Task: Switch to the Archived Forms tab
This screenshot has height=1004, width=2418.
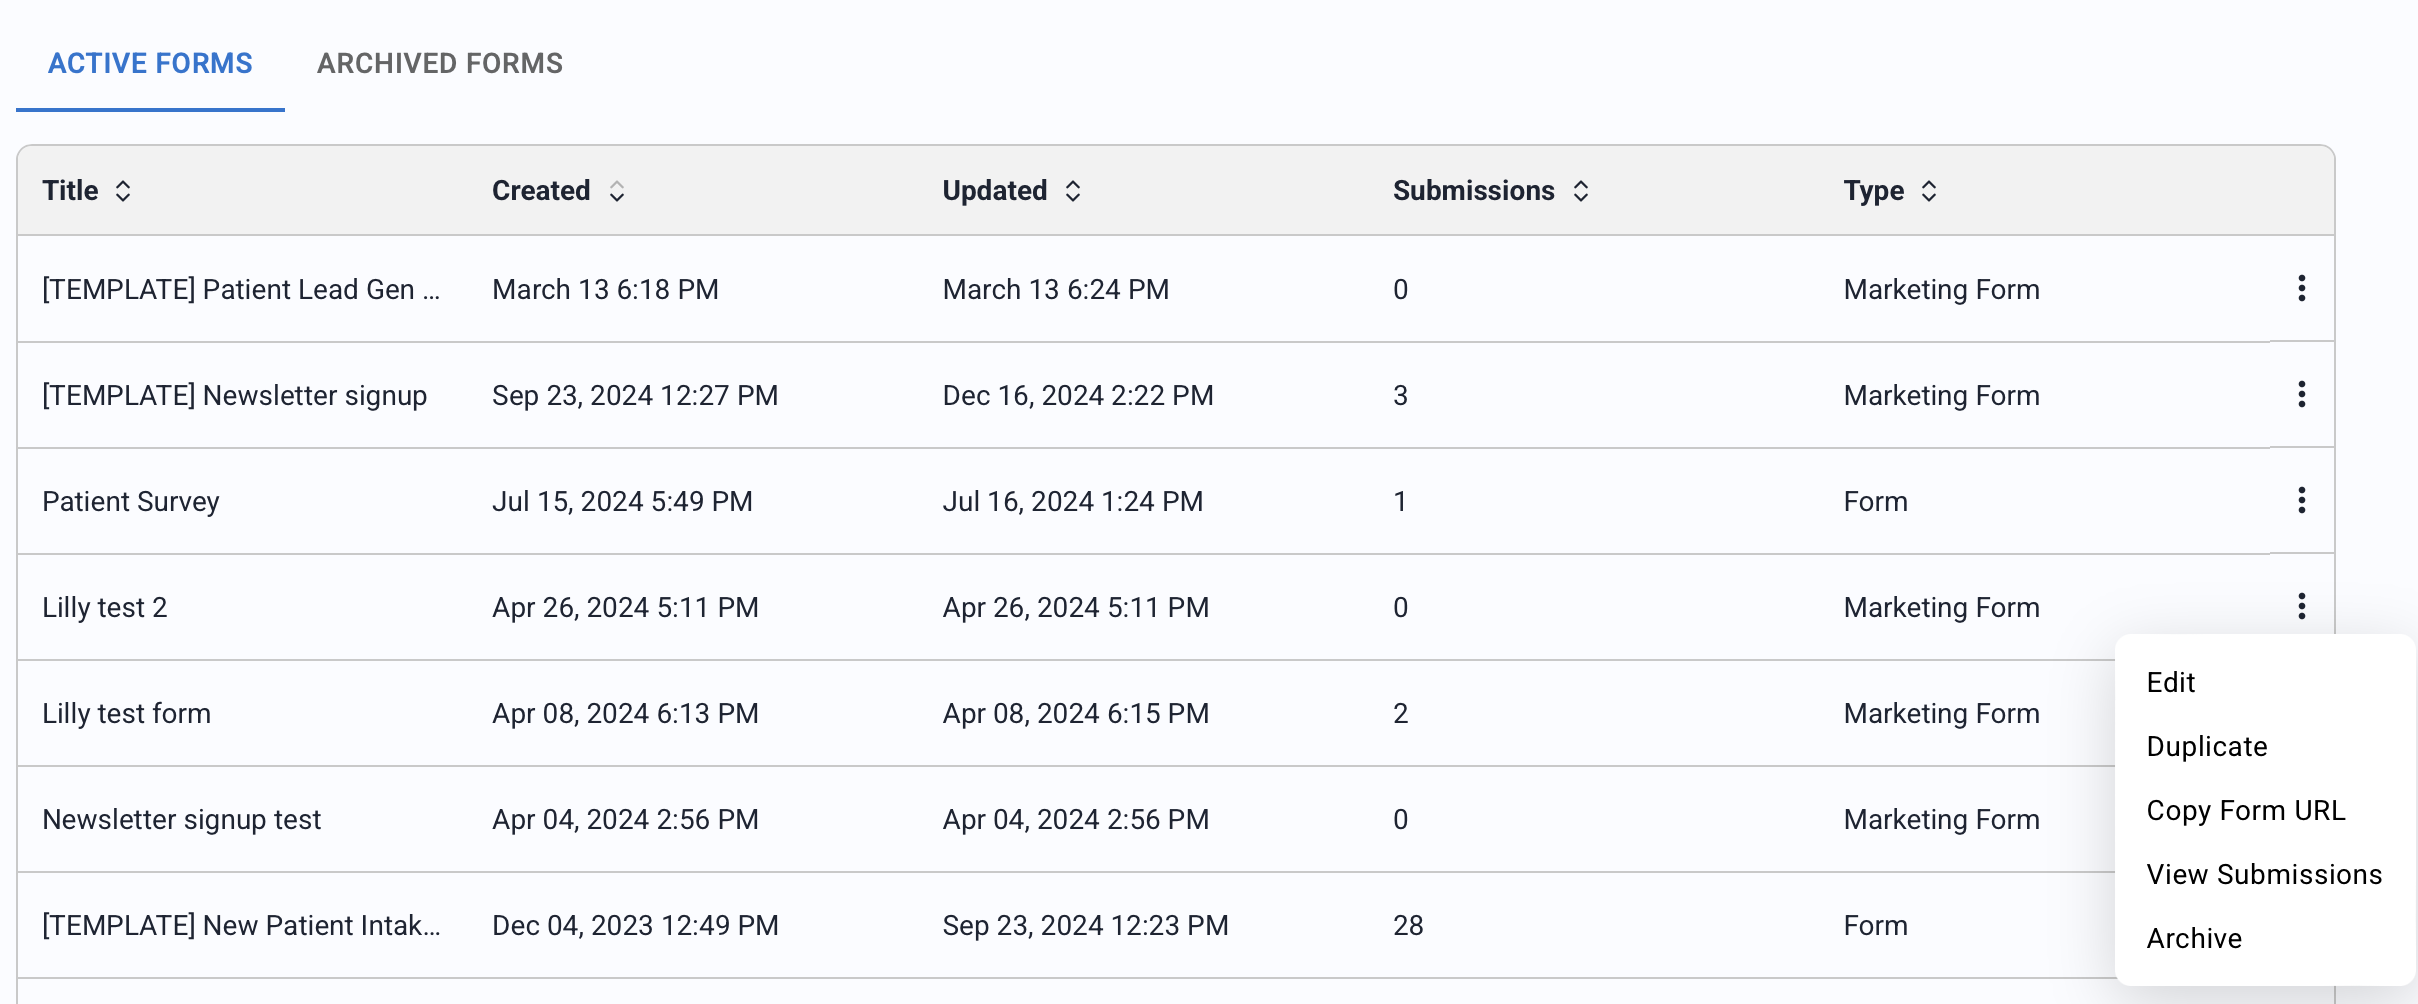Action: pyautogui.click(x=440, y=63)
